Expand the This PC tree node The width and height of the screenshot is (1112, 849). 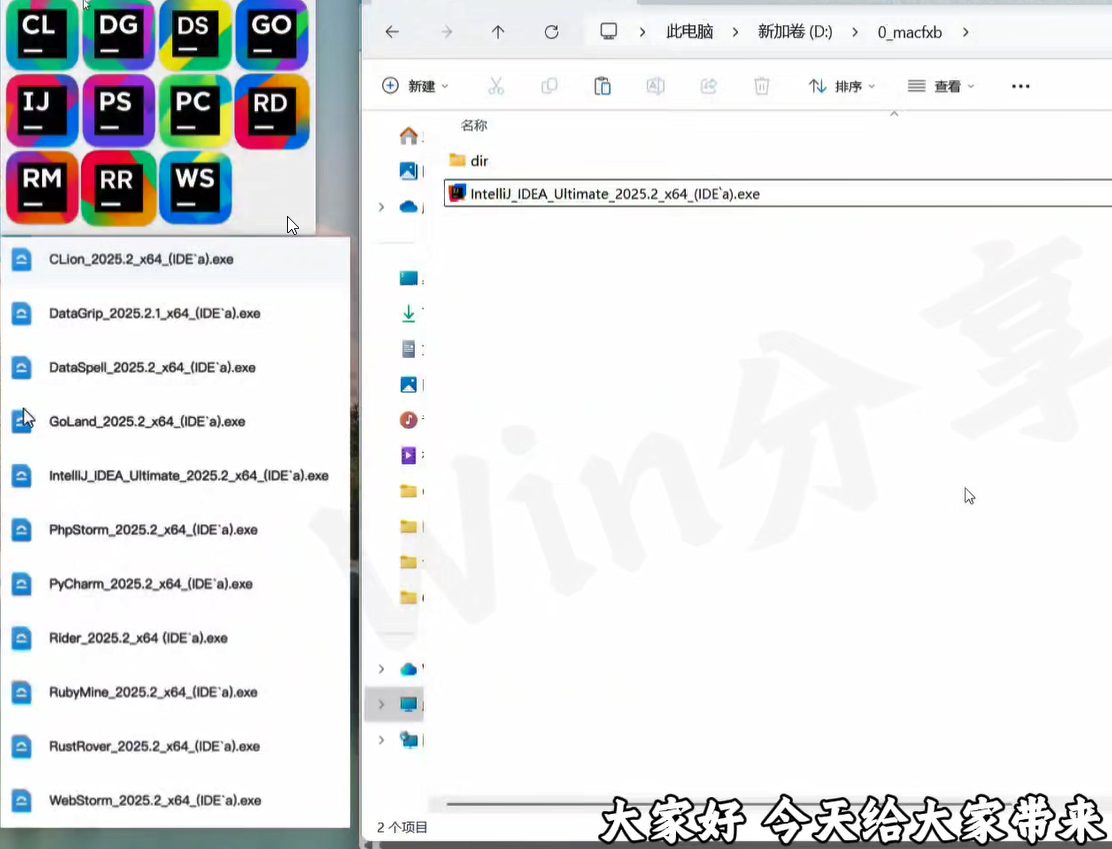382,704
